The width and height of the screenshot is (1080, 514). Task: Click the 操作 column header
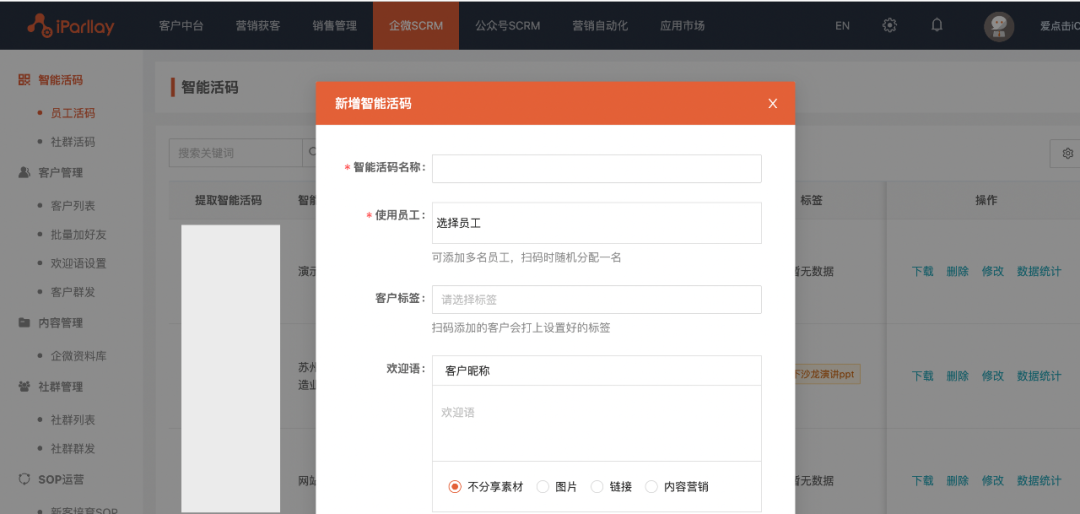click(986, 201)
